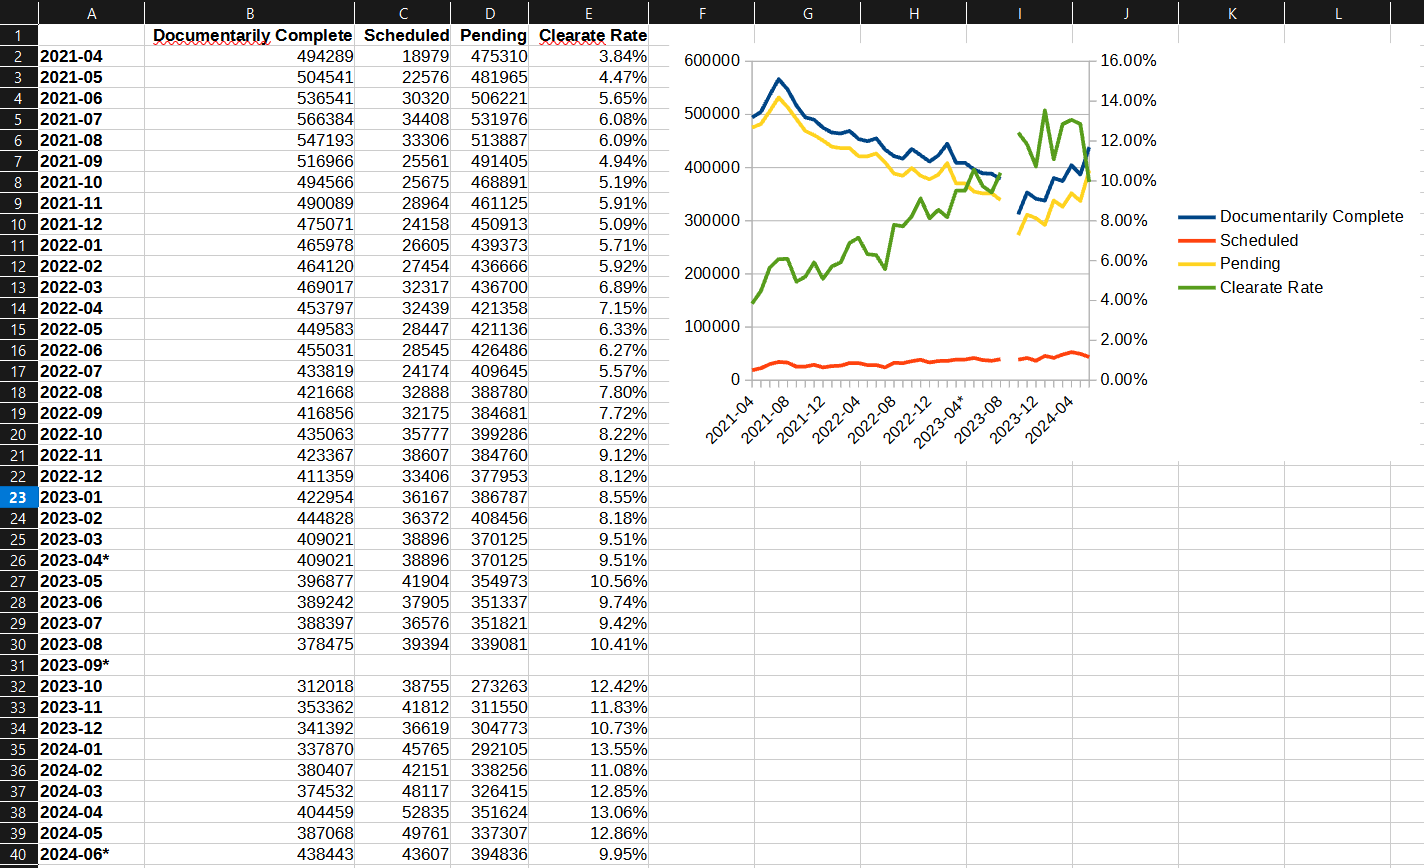Image resolution: width=1424 pixels, height=868 pixels.
Task: Click cell with value 48117
Action: coord(403,791)
